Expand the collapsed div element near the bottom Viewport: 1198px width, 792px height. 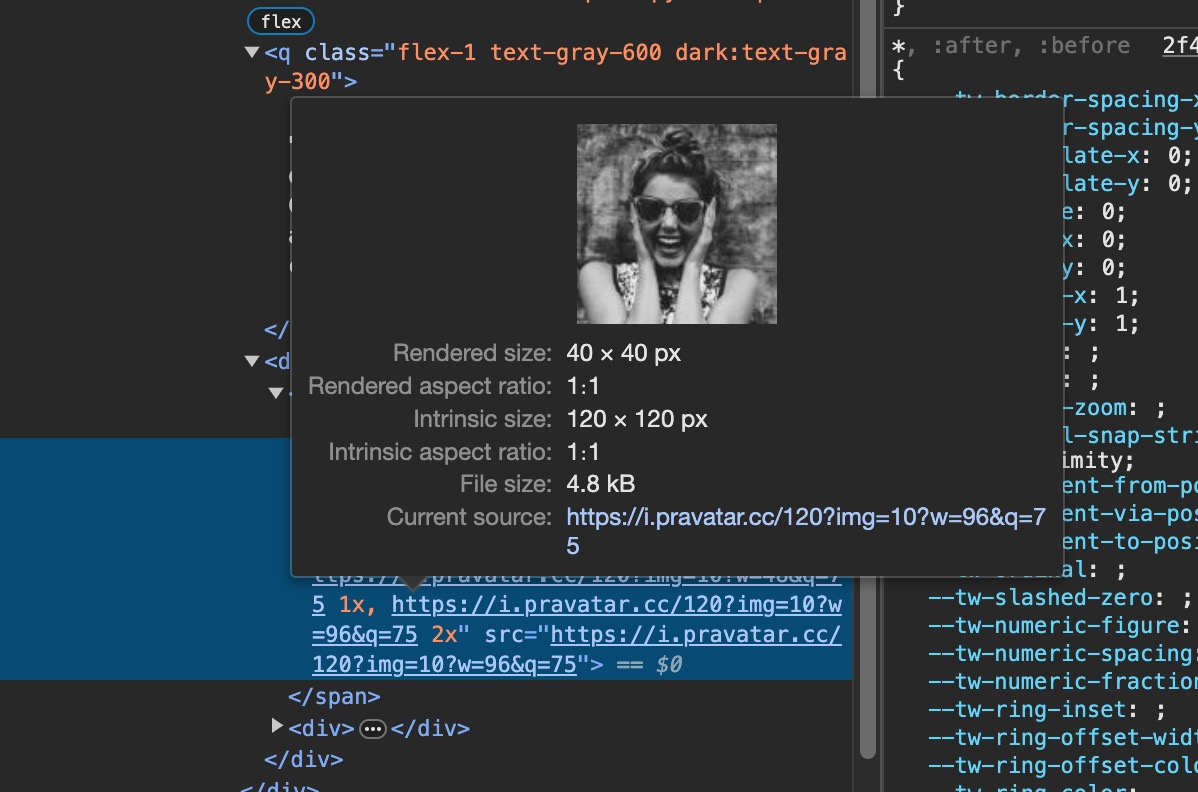[x=277, y=728]
